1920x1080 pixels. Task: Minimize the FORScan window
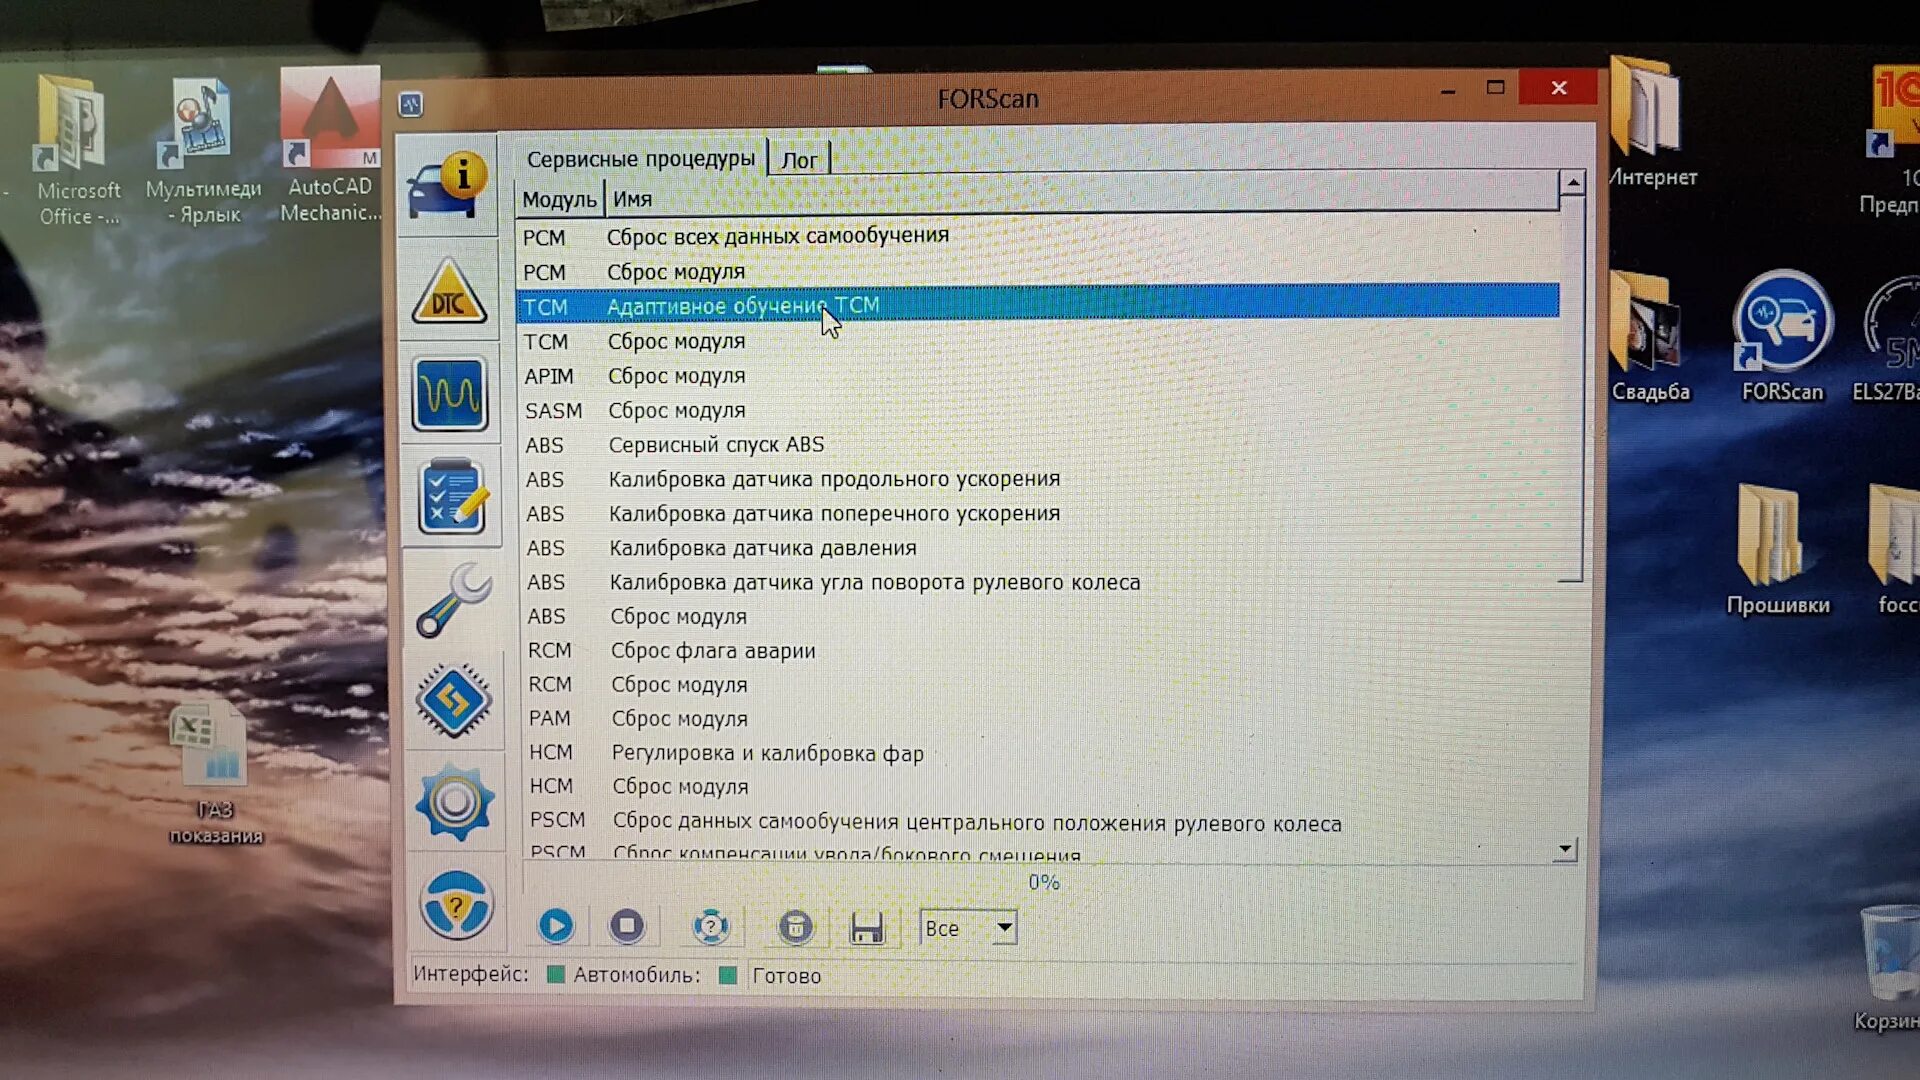point(1448,91)
